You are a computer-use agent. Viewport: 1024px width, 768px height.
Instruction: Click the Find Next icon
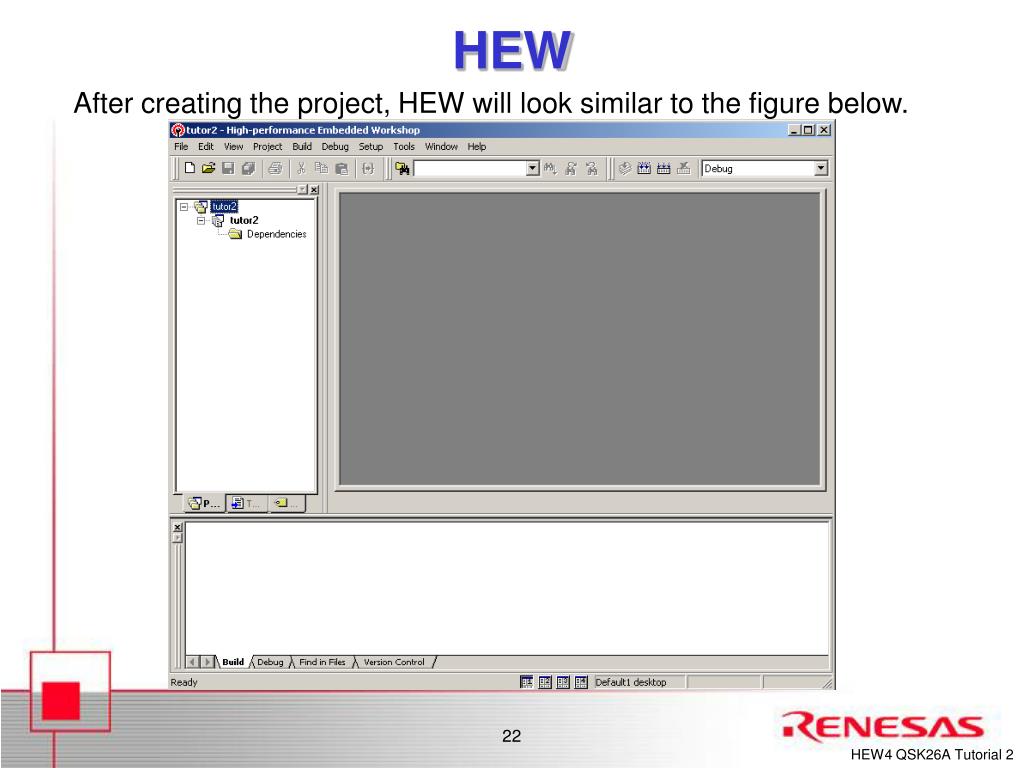[x=571, y=168]
